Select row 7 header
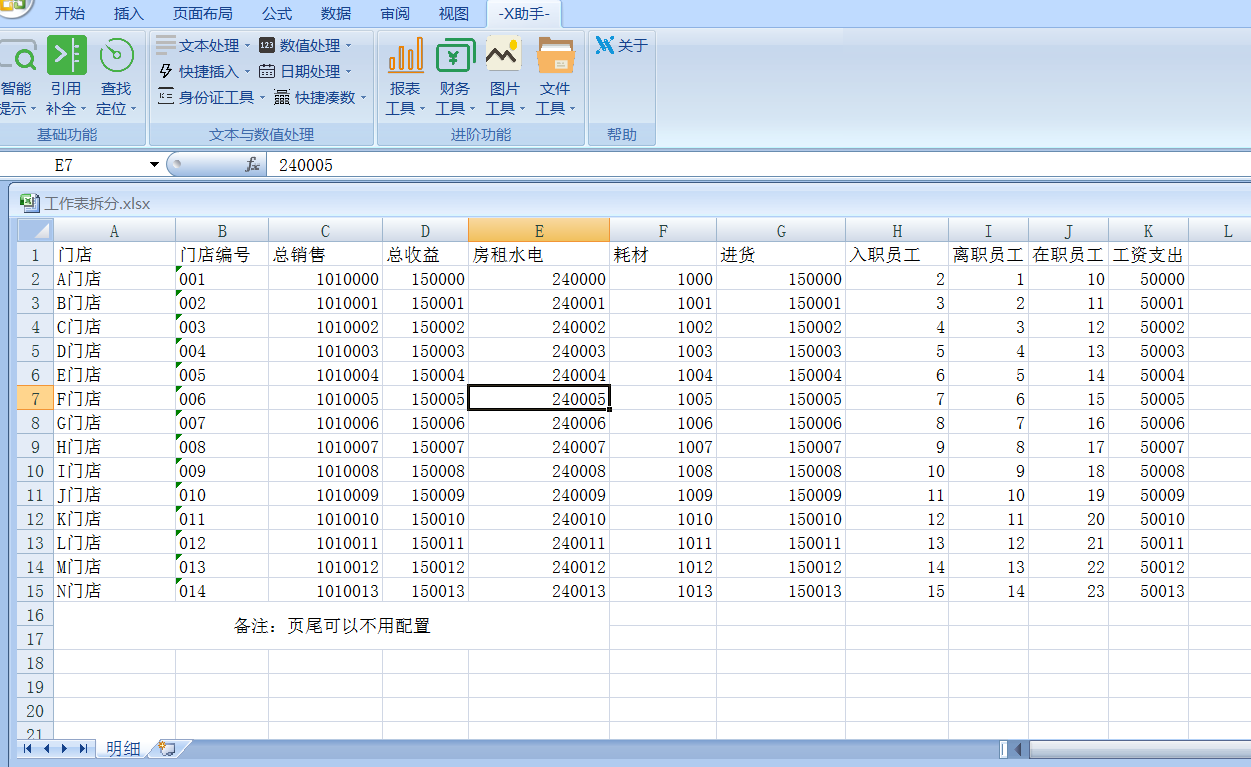The height and width of the screenshot is (767, 1251). point(35,398)
